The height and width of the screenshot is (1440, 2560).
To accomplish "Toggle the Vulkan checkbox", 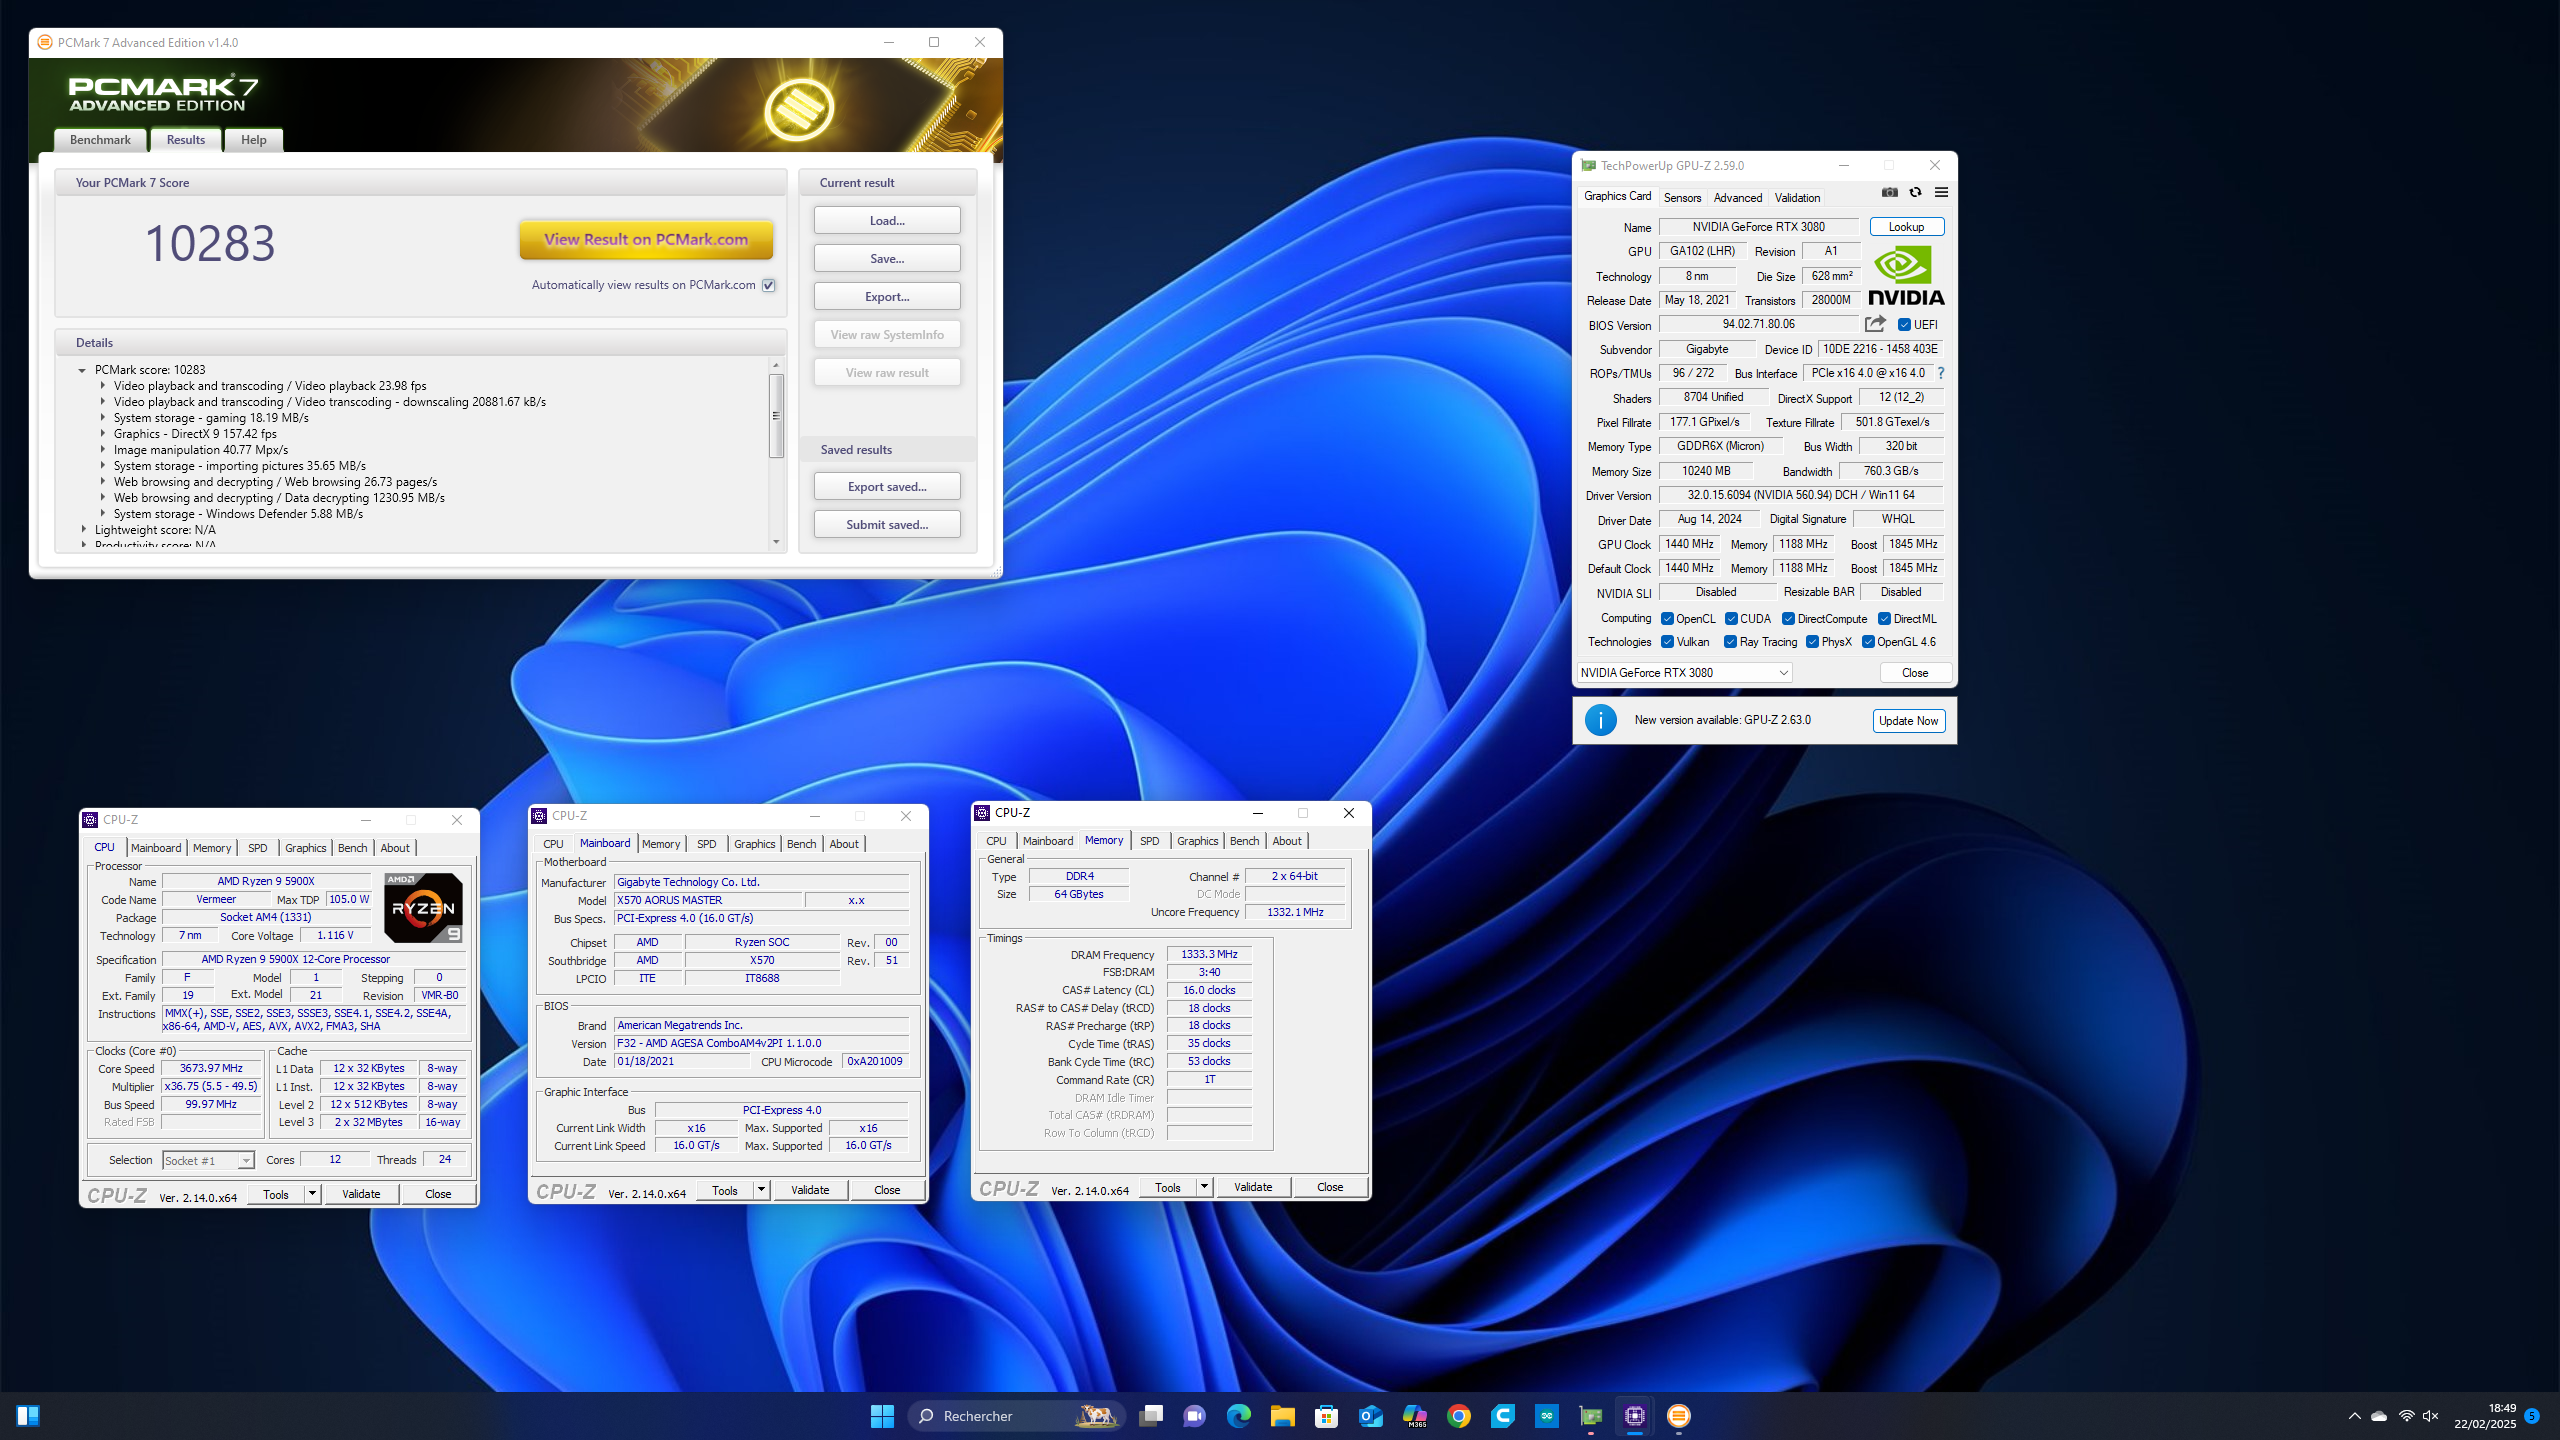I will click(x=1667, y=642).
